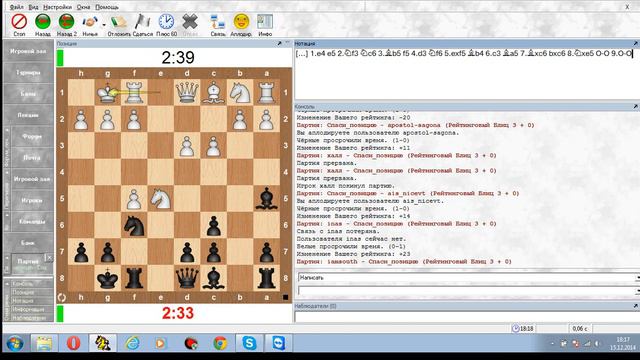Click the white pawn on f5
The image size is (640, 360).
(x=134, y=199)
